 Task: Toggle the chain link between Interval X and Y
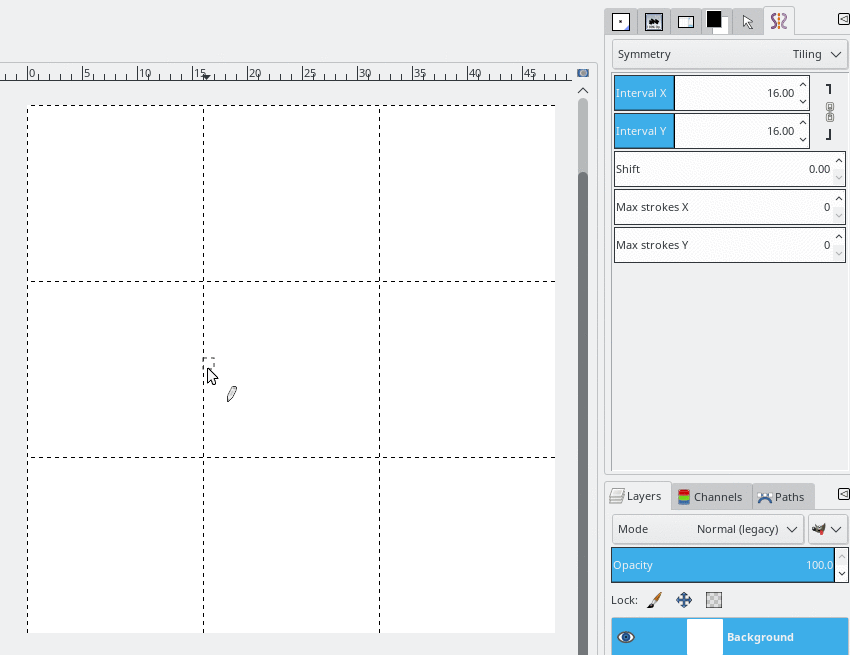coord(829,112)
